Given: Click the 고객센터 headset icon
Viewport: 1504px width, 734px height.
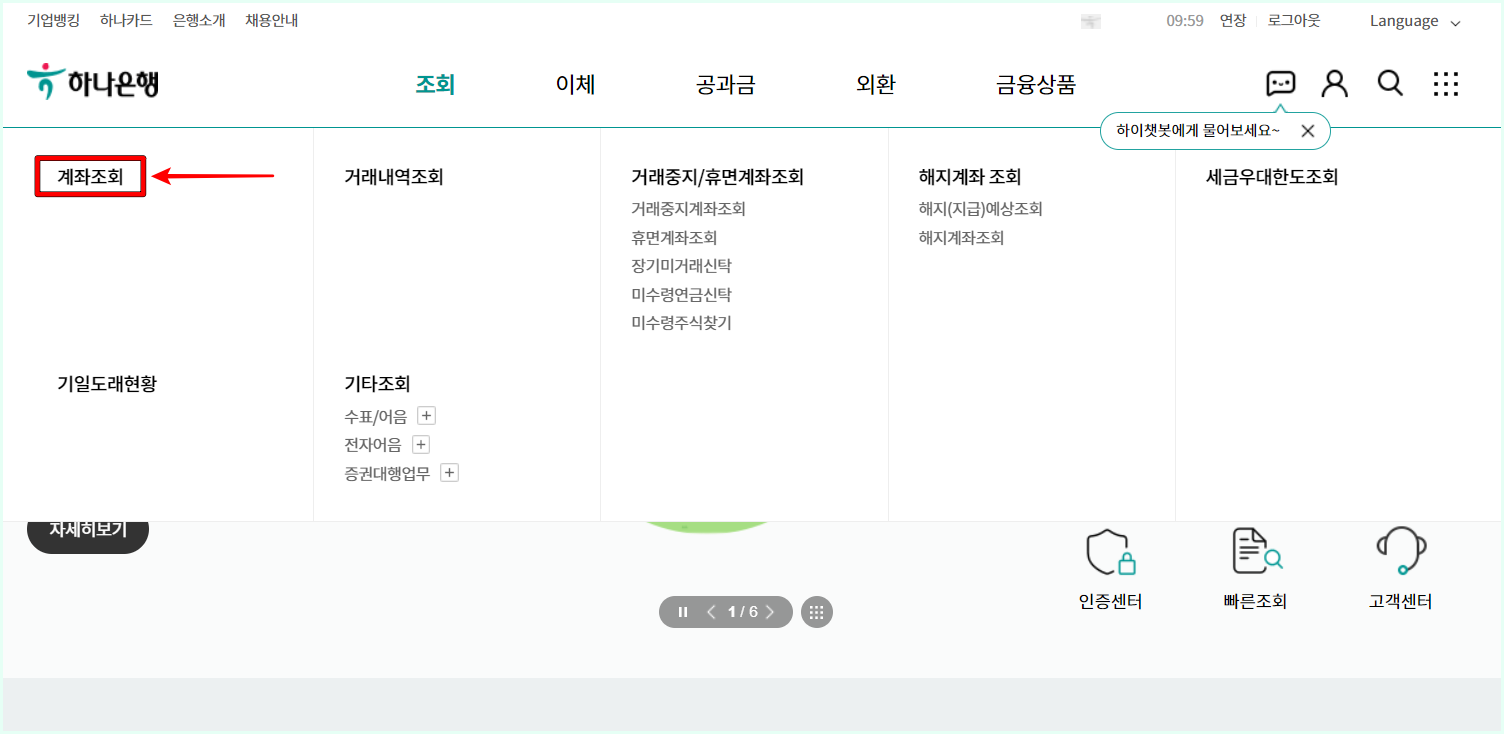Looking at the screenshot, I should tap(1399, 552).
